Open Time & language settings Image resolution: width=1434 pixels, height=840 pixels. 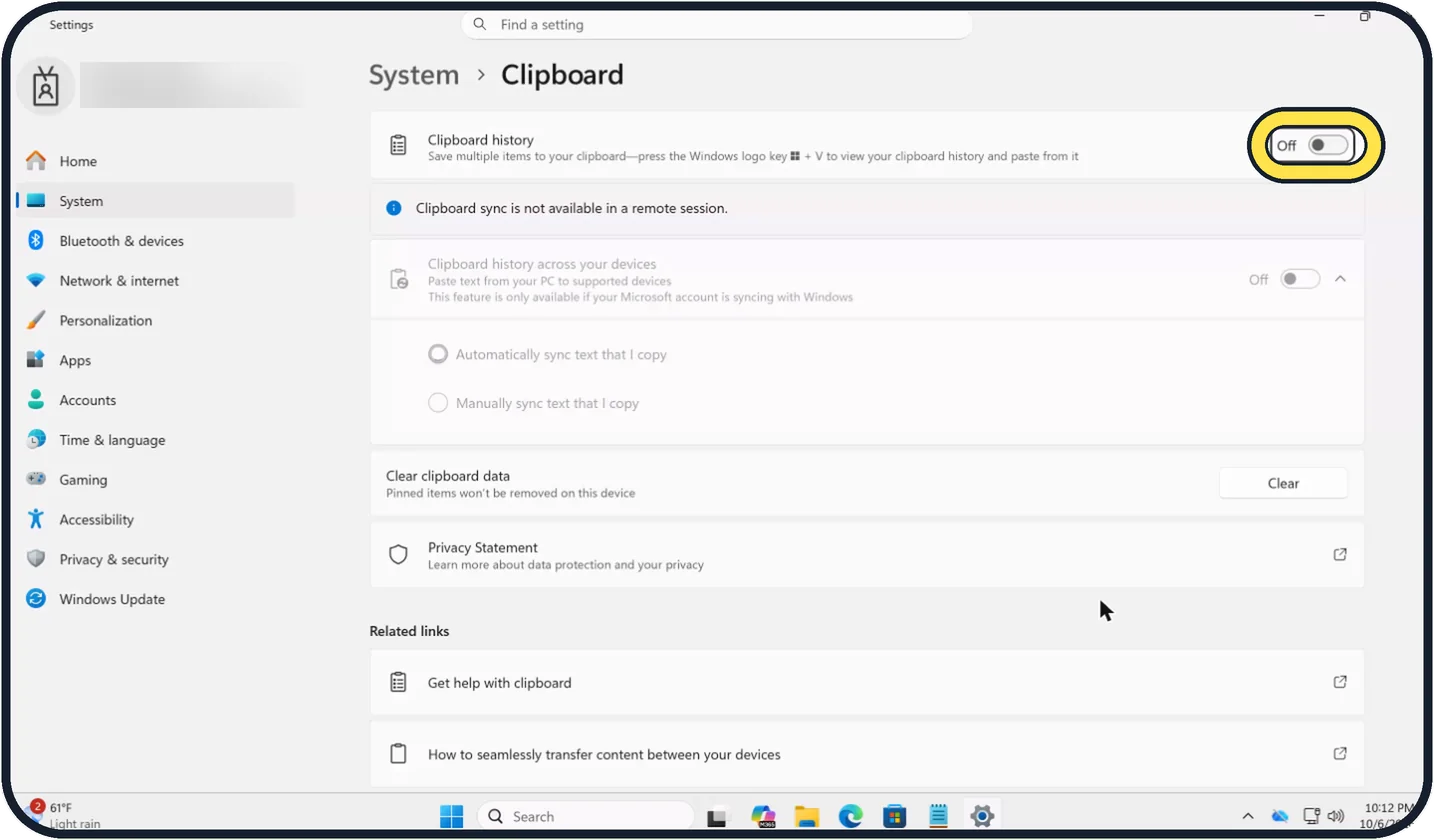[155, 440]
